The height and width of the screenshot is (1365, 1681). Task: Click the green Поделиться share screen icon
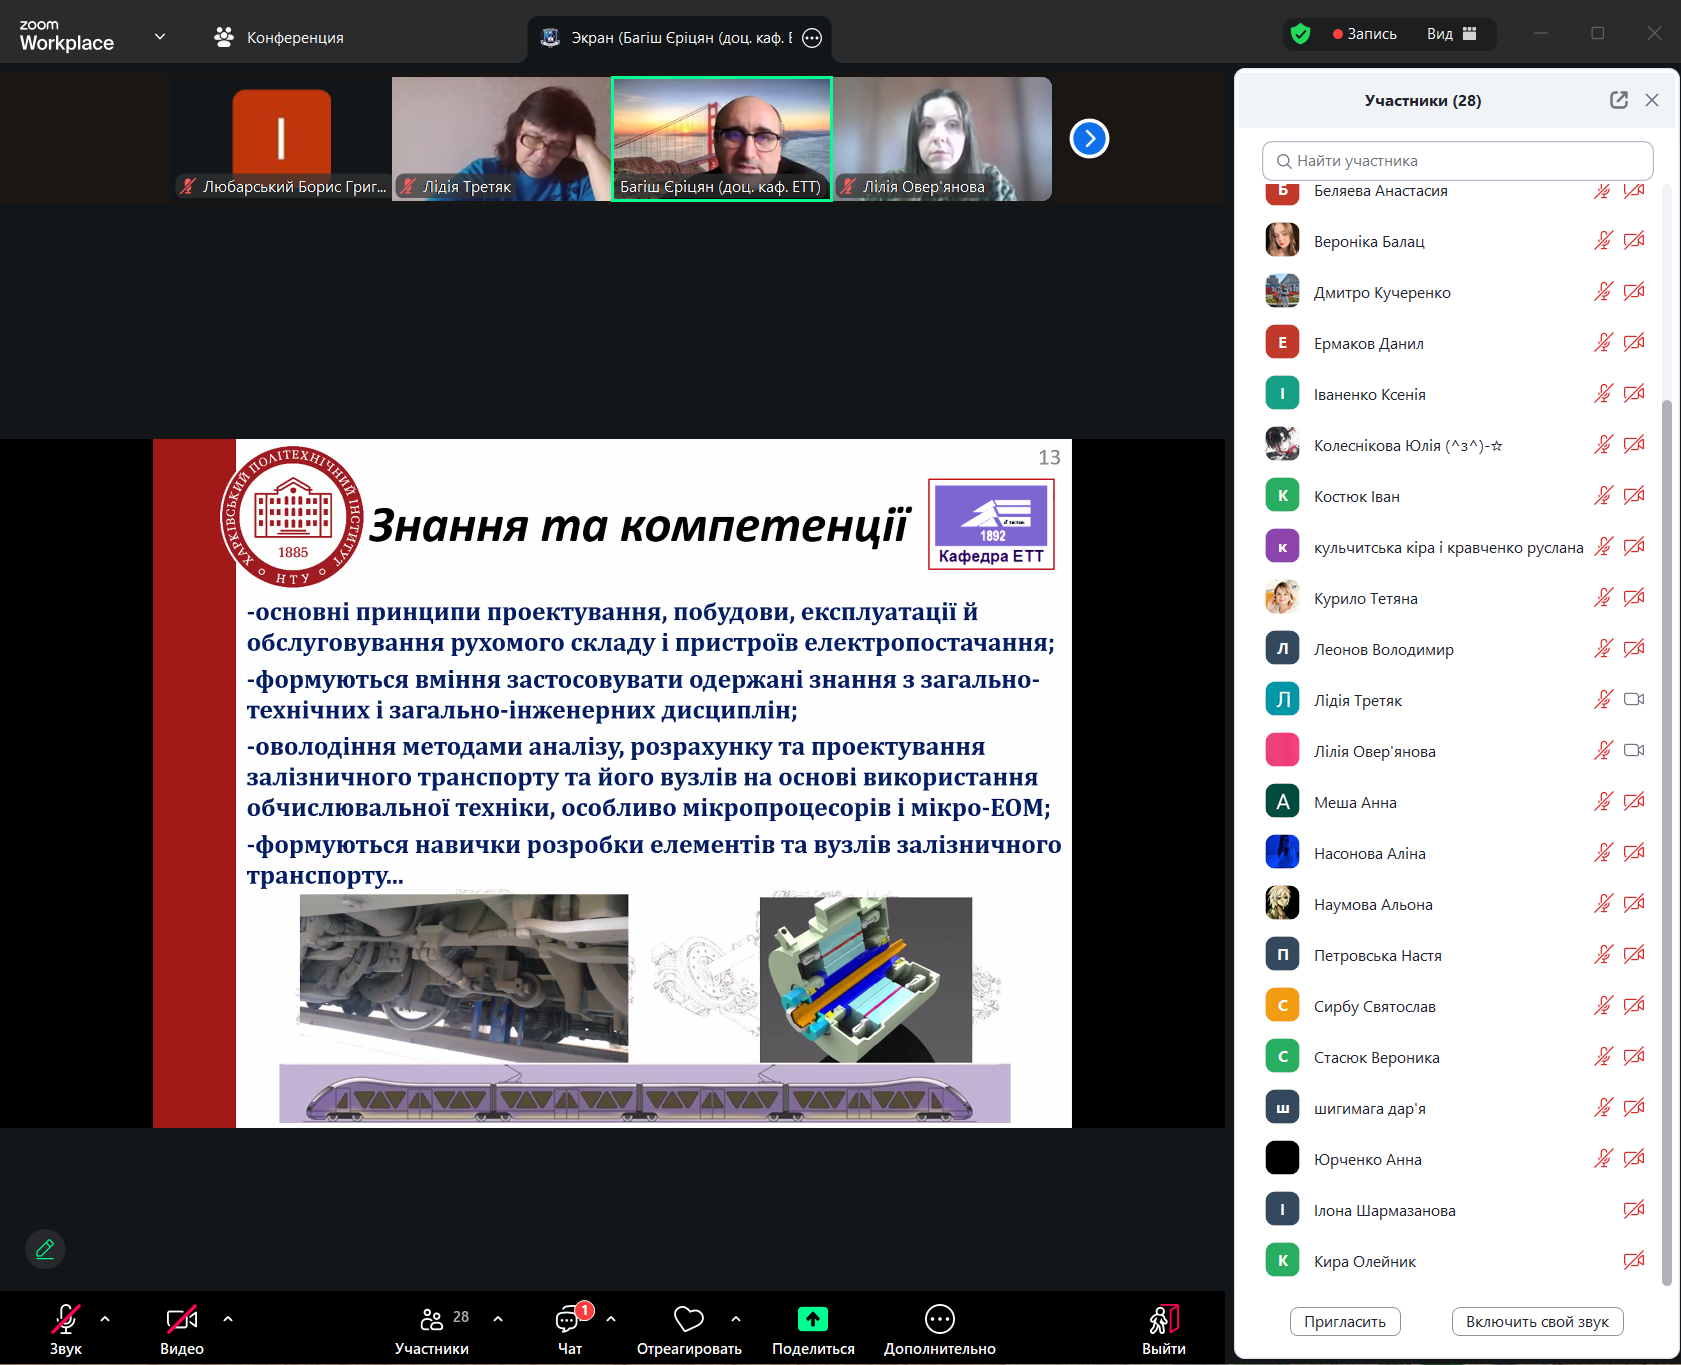click(812, 1320)
